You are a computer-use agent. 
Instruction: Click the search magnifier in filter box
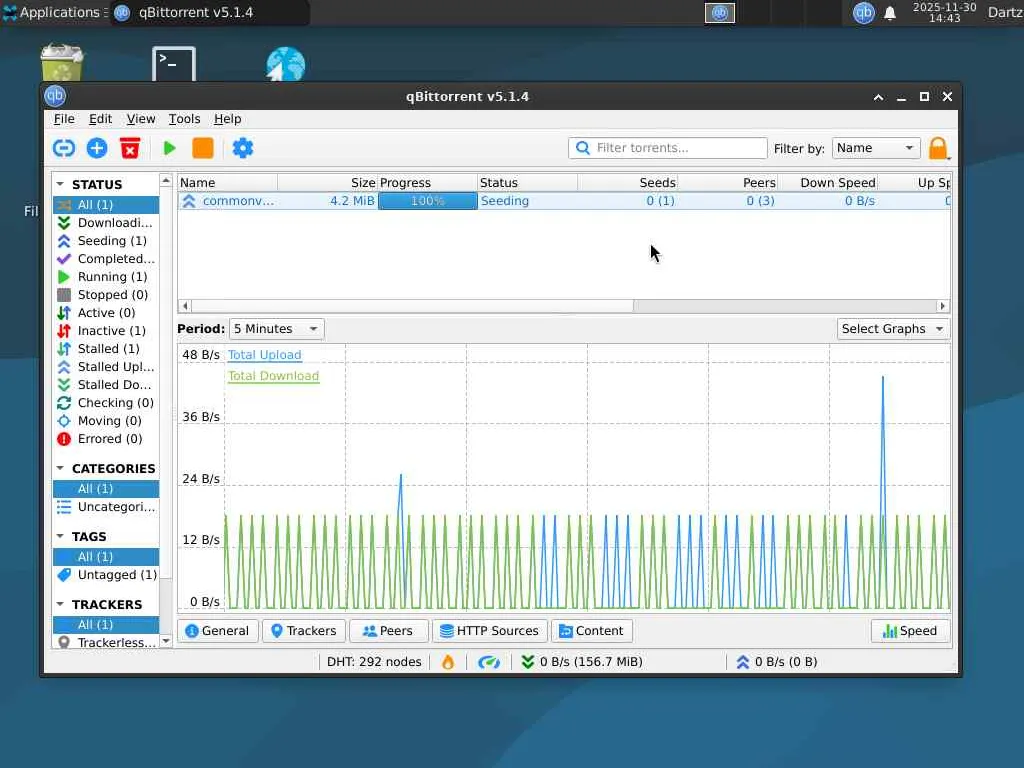[583, 148]
